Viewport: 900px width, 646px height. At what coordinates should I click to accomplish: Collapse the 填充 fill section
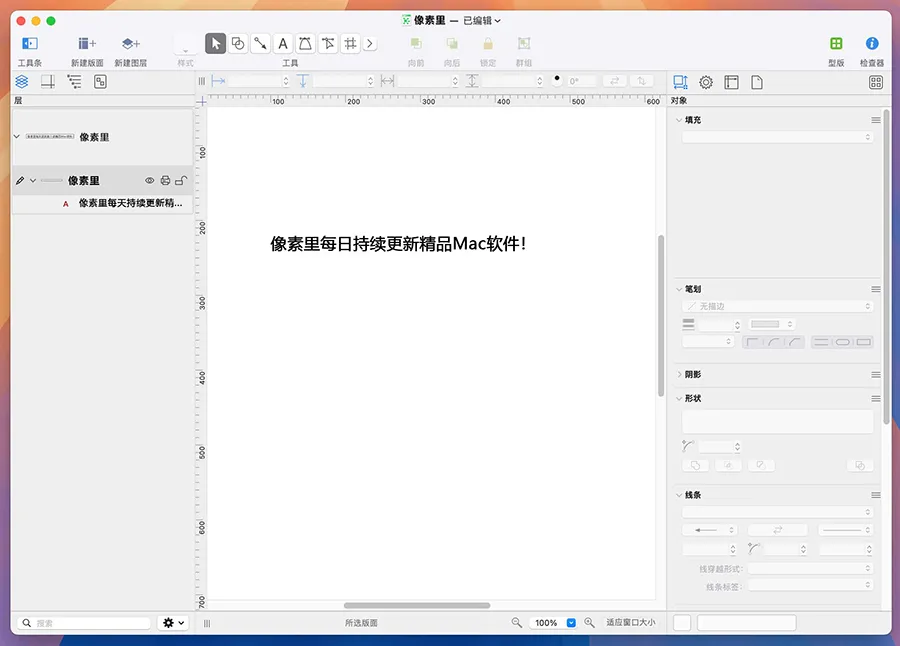coord(680,120)
